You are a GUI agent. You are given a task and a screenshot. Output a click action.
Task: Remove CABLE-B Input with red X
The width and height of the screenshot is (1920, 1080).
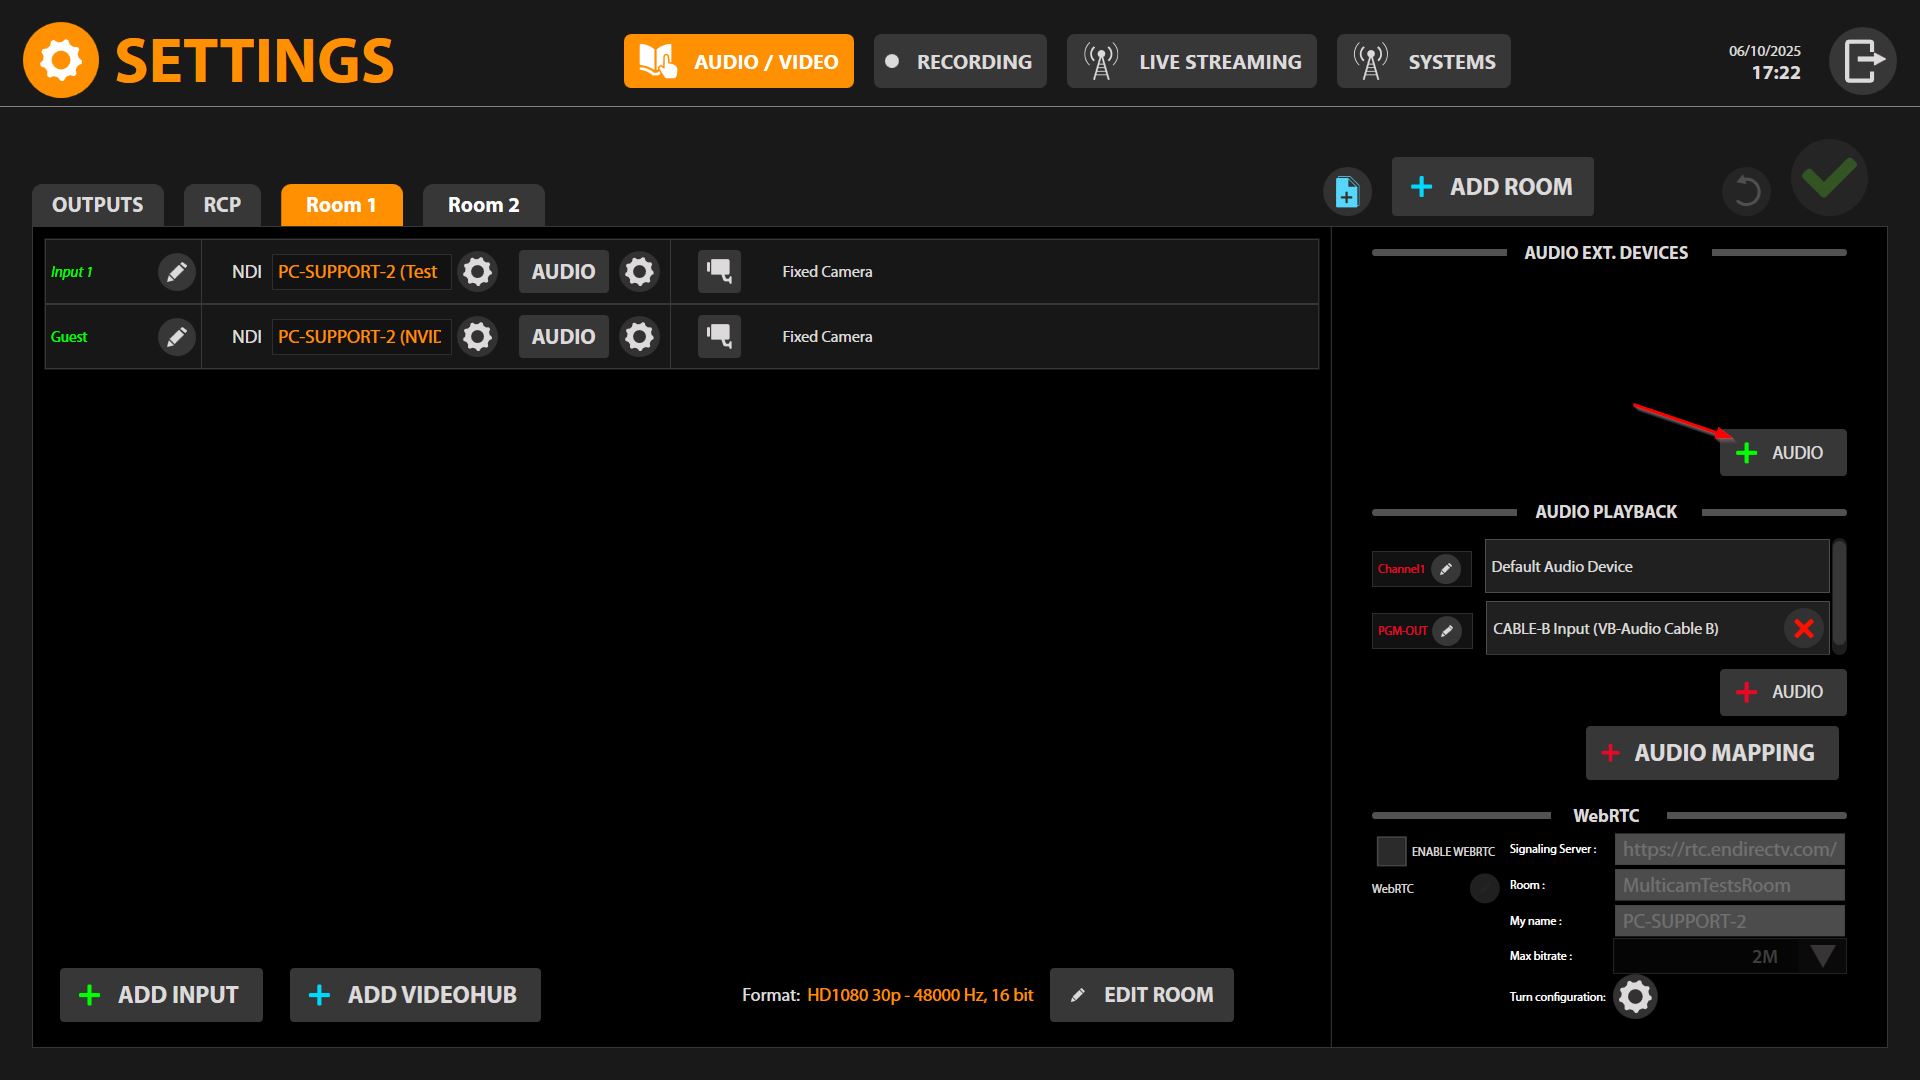pos(1804,629)
